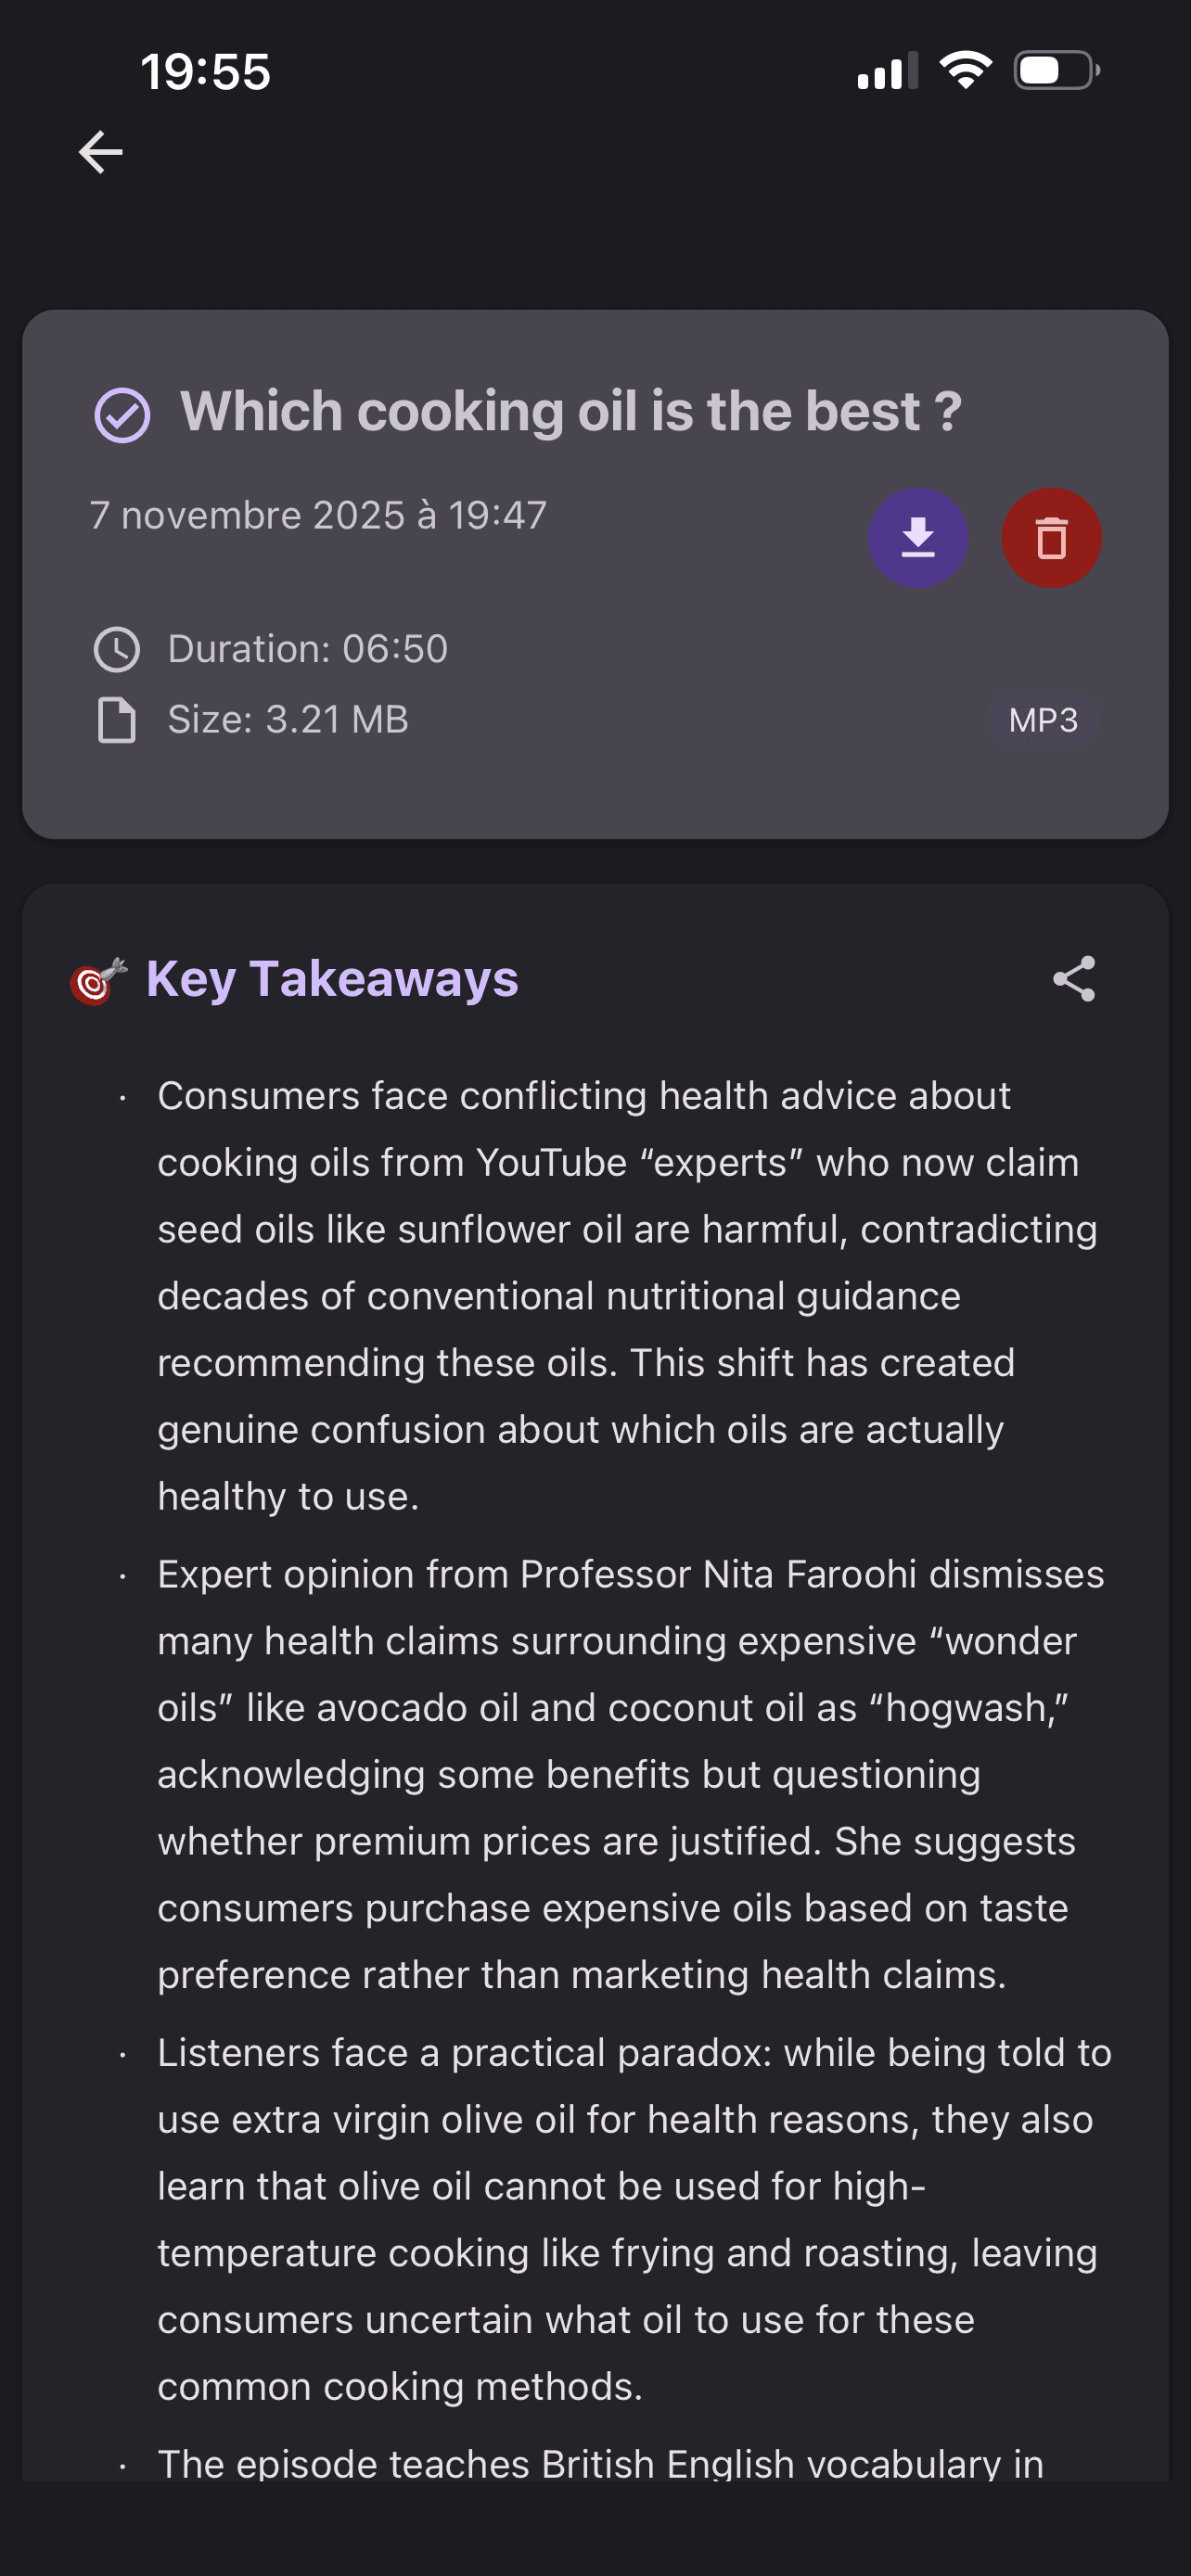Tap the "Which cooking oil is the best ?" title

[570, 412]
